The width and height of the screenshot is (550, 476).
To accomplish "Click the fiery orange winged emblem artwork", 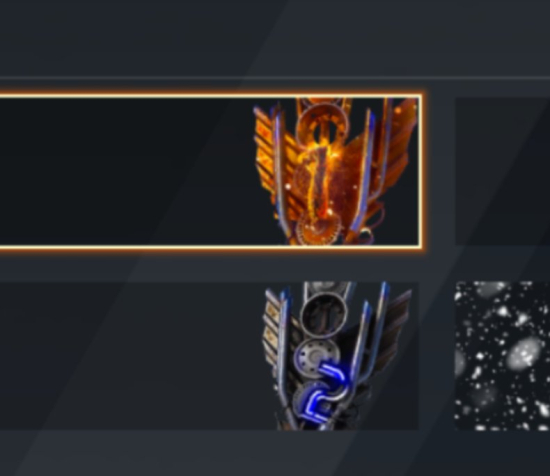I will tap(336, 172).
